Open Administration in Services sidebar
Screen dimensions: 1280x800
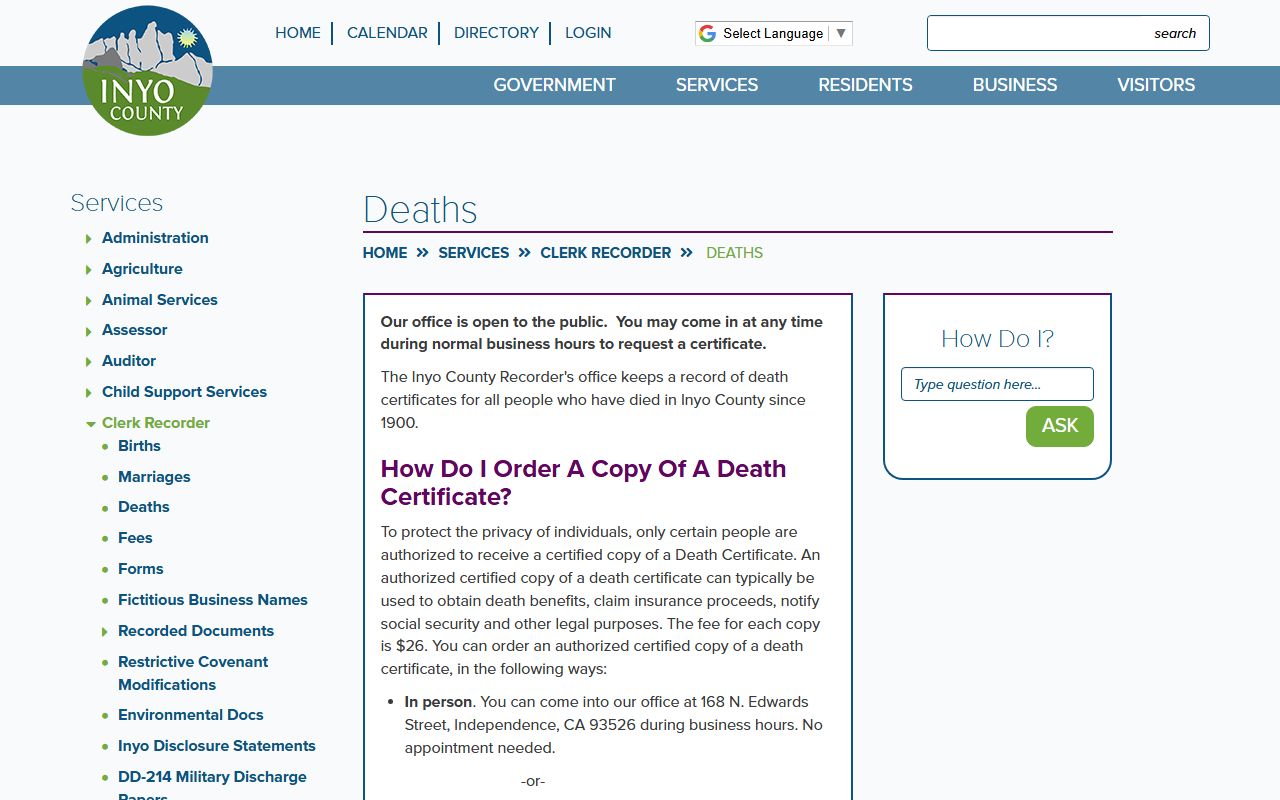click(155, 238)
